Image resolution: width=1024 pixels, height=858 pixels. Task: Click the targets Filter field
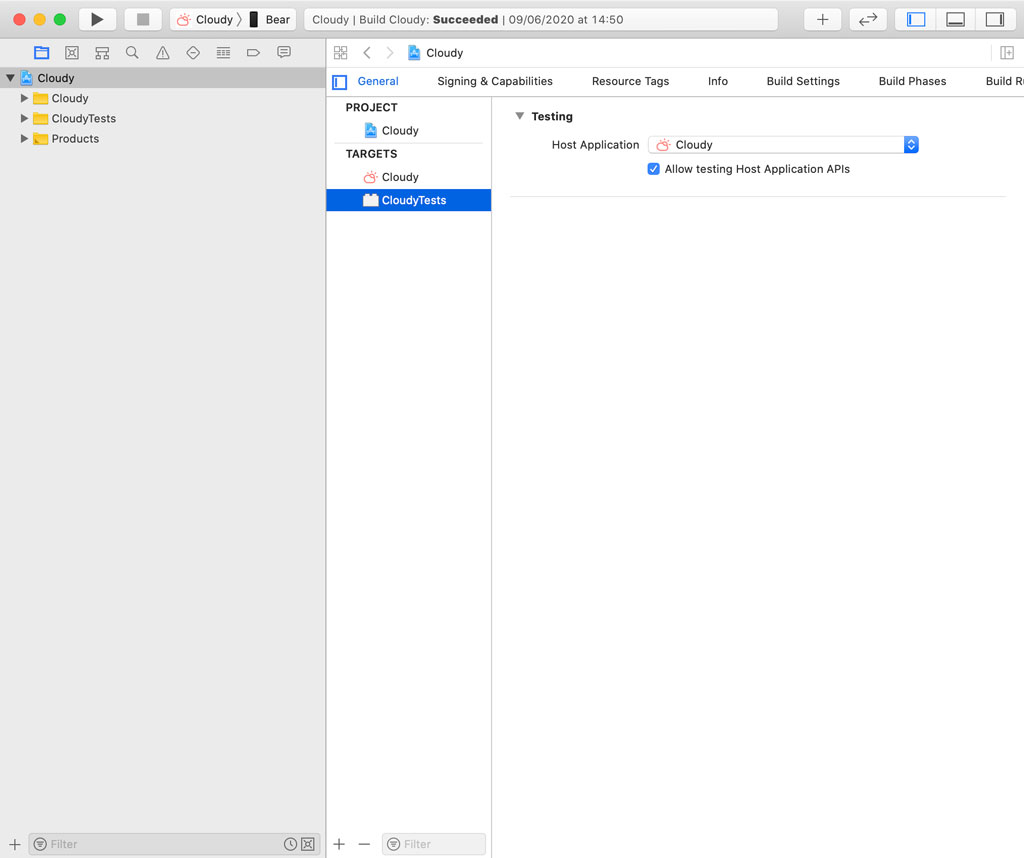click(x=434, y=844)
